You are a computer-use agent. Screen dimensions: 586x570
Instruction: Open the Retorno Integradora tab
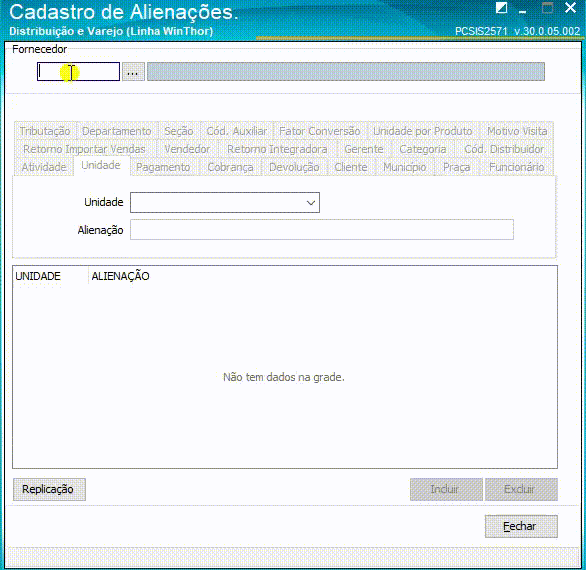[x=277, y=149]
